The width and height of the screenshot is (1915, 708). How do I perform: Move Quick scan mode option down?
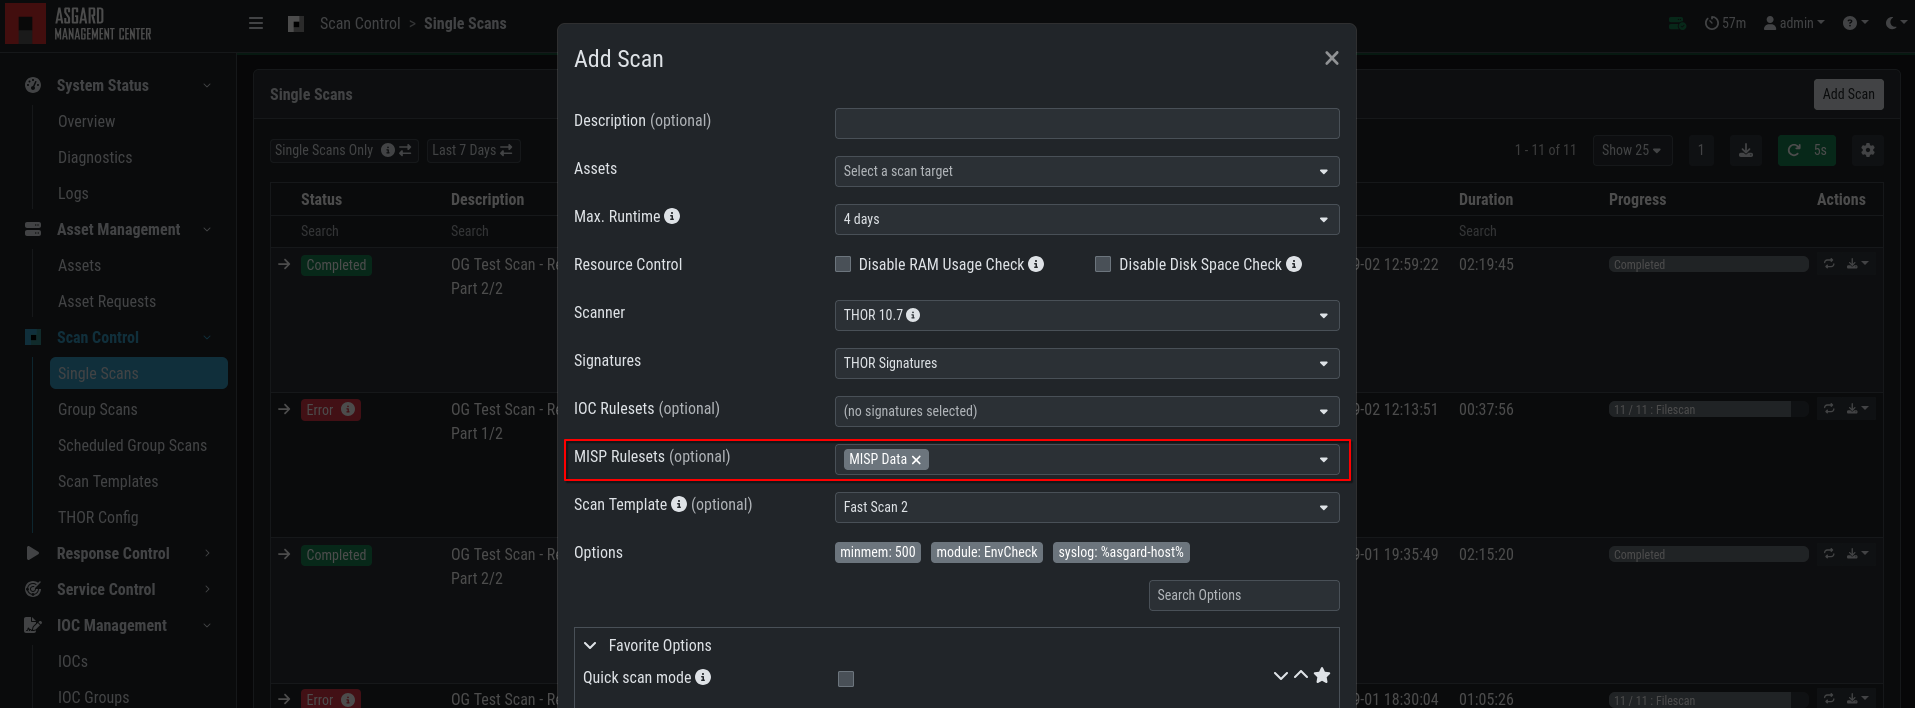point(1280,676)
